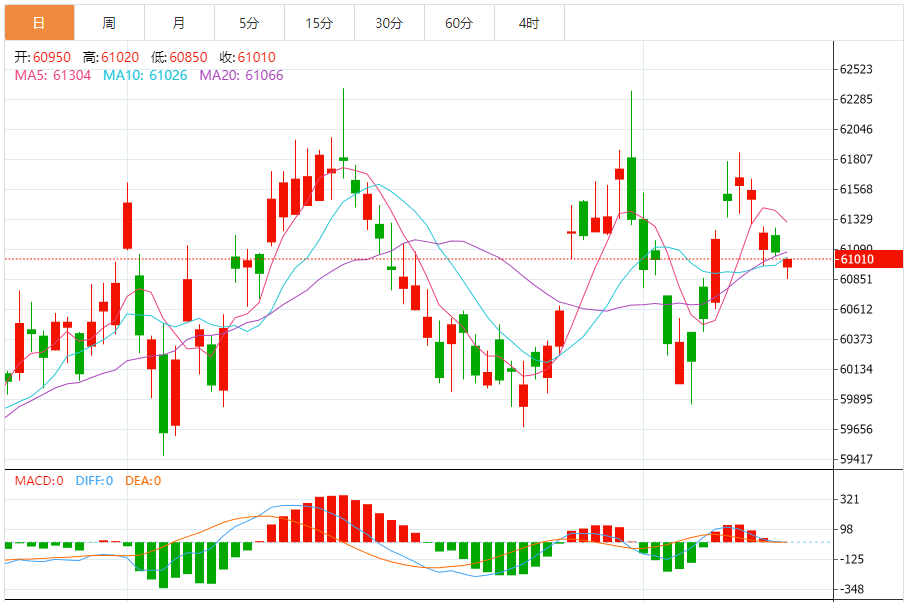Click the 开:60950 open price value
The height and width of the screenshot is (602, 909).
point(42,57)
